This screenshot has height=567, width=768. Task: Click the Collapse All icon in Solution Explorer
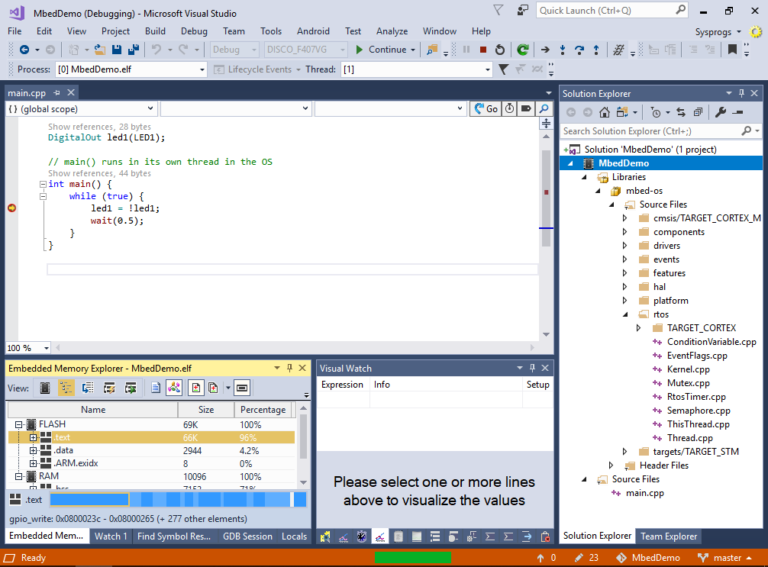tap(698, 113)
